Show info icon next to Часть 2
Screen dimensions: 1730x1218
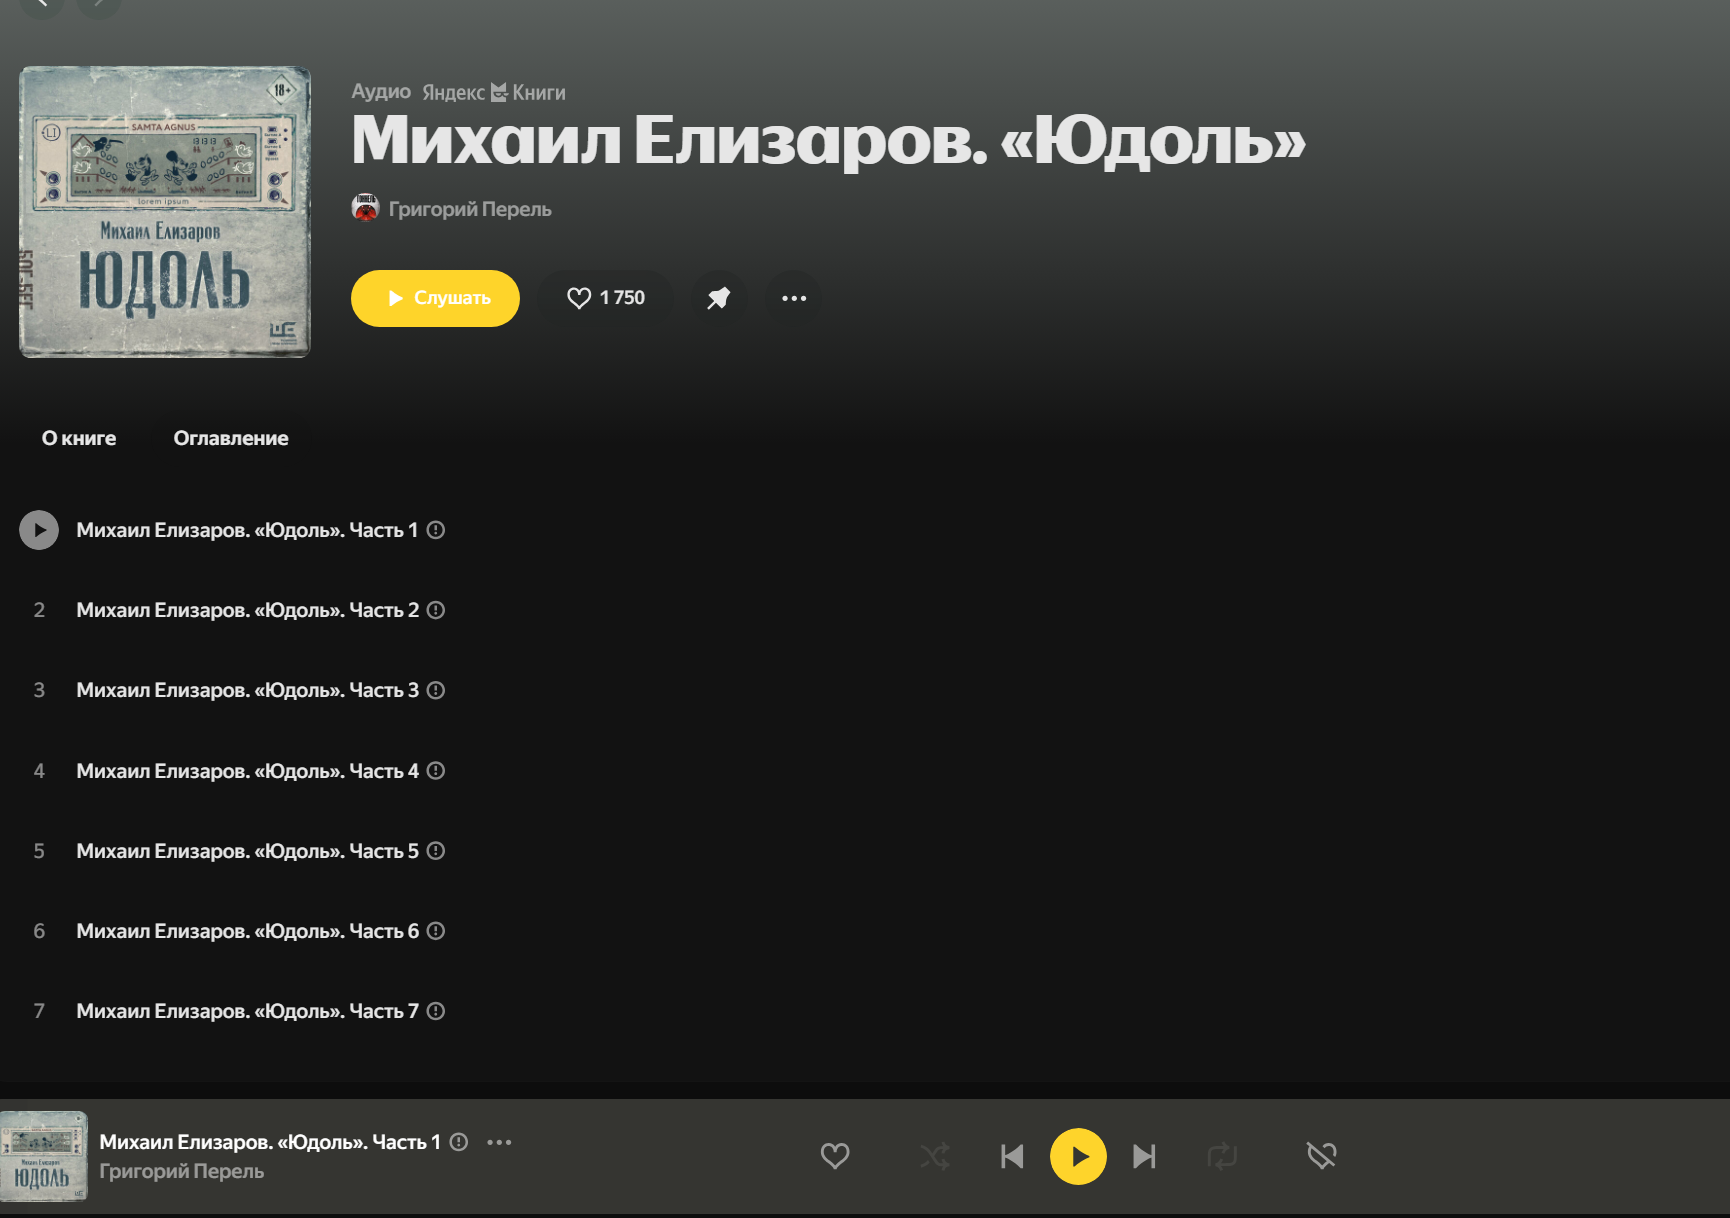[x=436, y=610]
